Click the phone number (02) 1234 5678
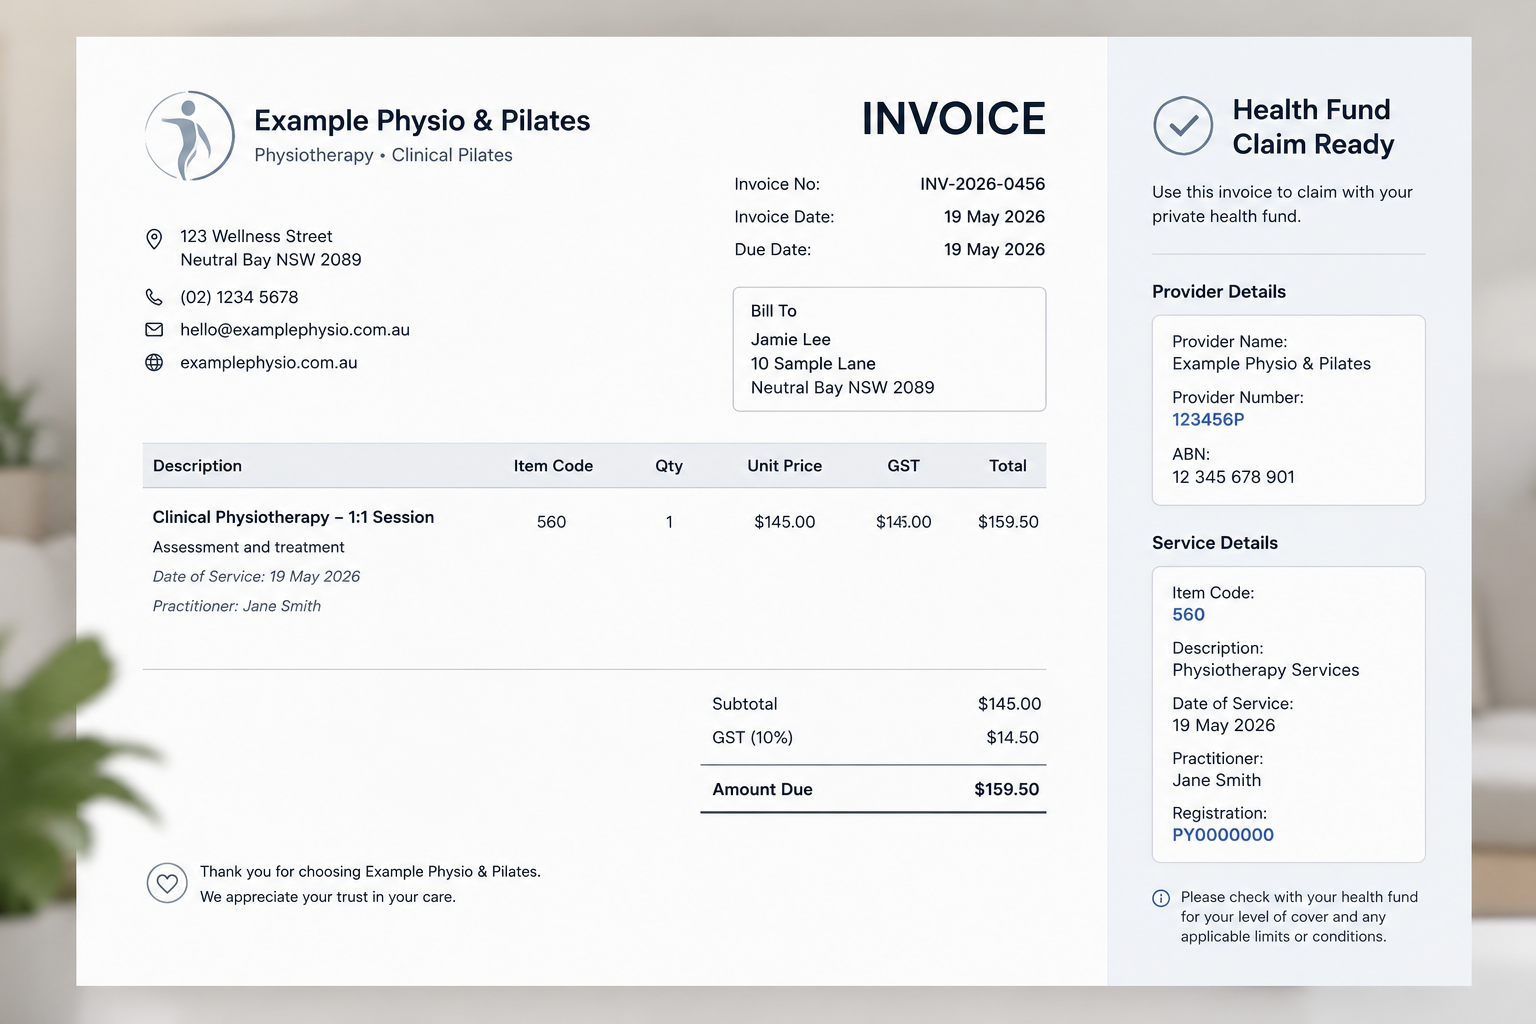The image size is (1536, 1024). (x=239, y=297)
